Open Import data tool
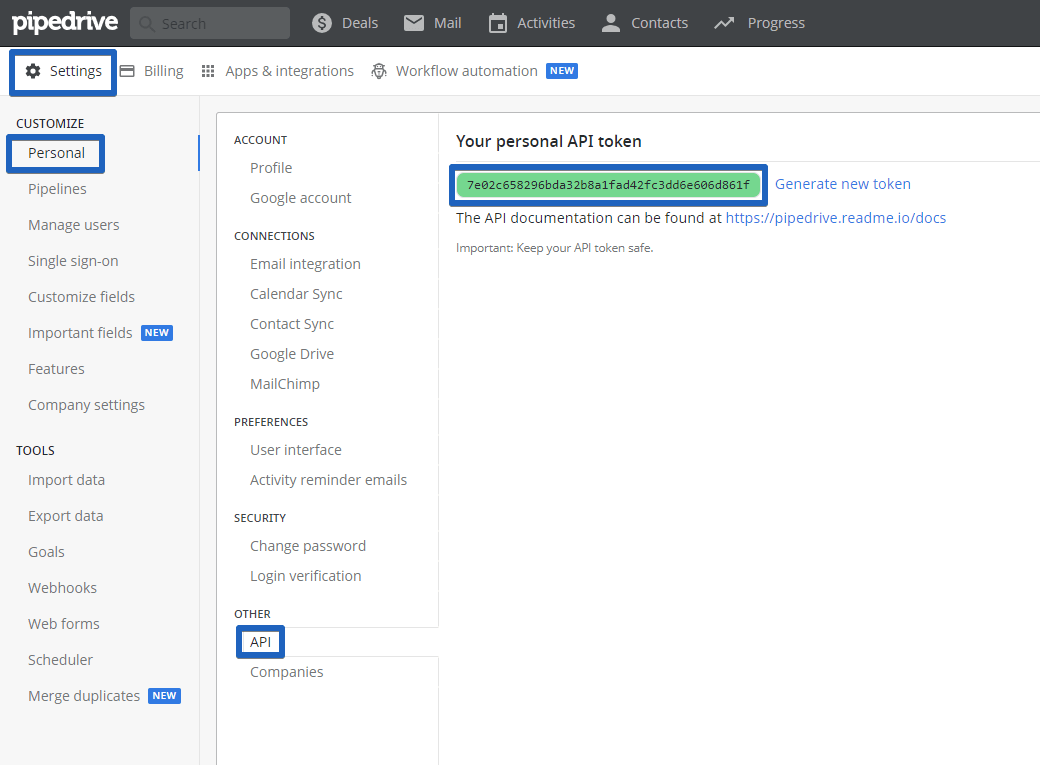 tap(66, 480)
